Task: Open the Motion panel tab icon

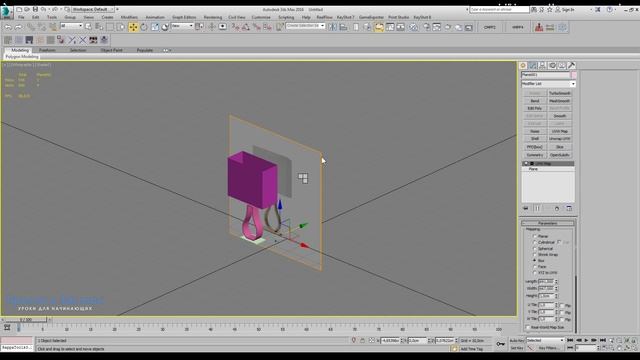Action: pos(552,65)
